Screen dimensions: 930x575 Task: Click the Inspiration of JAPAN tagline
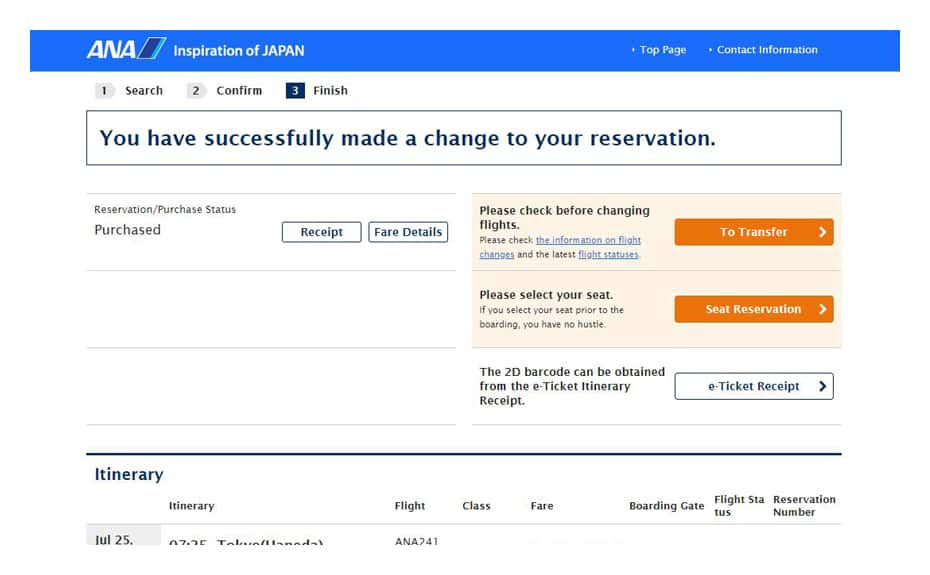(x=239, y=50)
